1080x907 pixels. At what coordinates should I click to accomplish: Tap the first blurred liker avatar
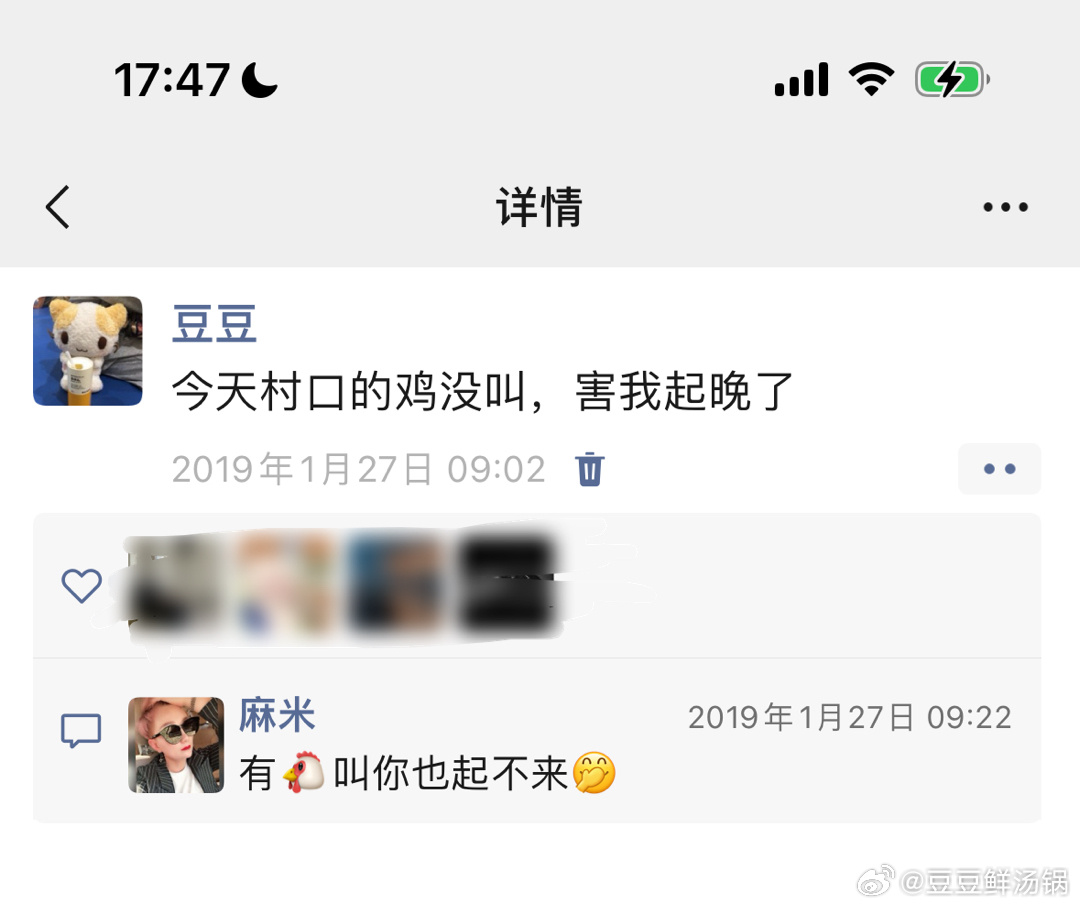click(x=172, y=585)
